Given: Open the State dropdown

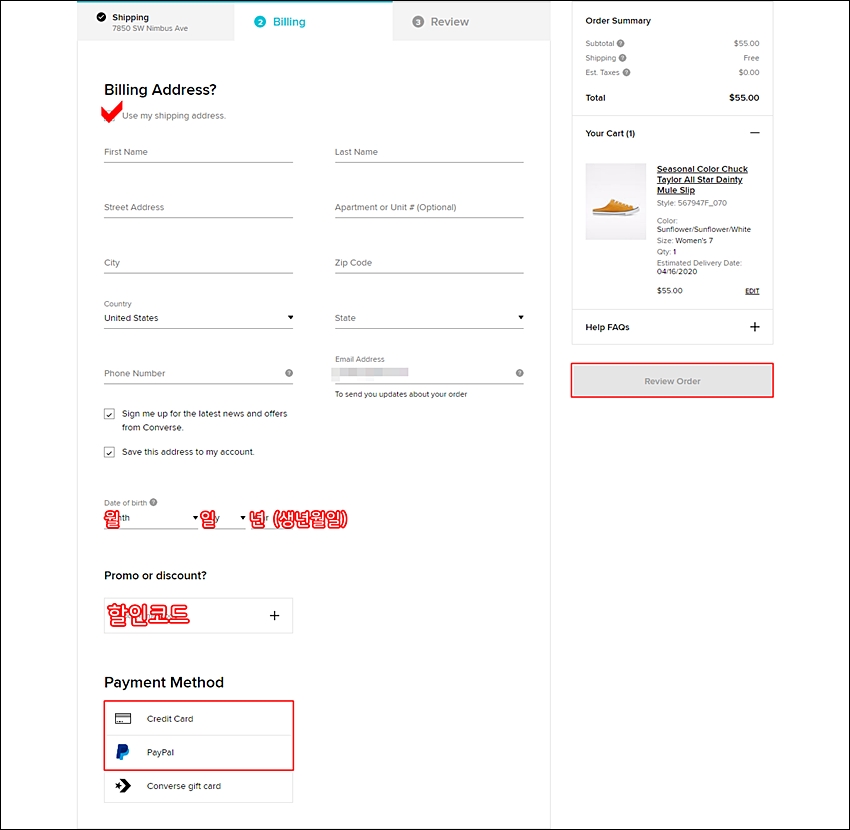Looking at the screenshot, I should click(429, 318).
